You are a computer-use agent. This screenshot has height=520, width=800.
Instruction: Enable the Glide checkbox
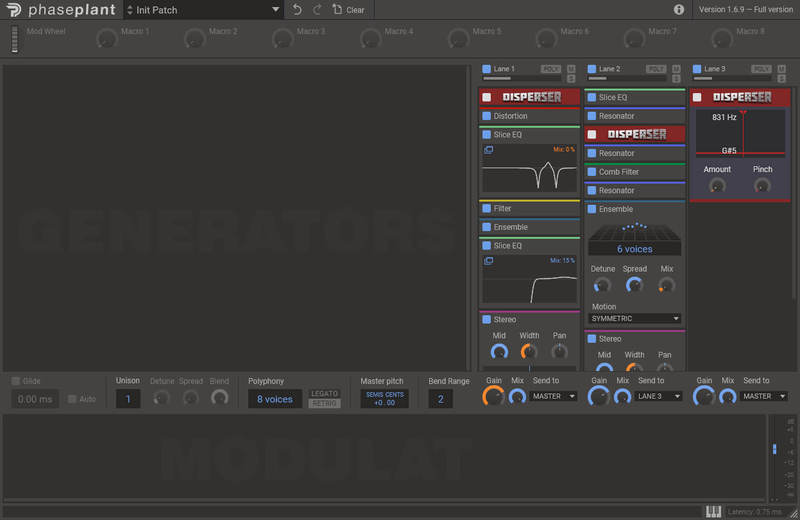pyautogui.click(x=16, y=381)
